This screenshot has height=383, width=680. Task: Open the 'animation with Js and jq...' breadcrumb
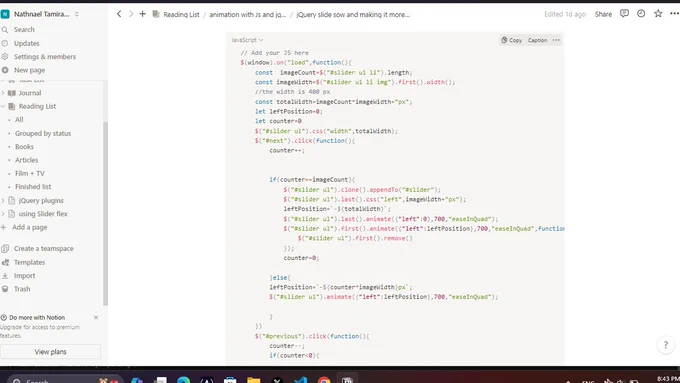point(248,15)
